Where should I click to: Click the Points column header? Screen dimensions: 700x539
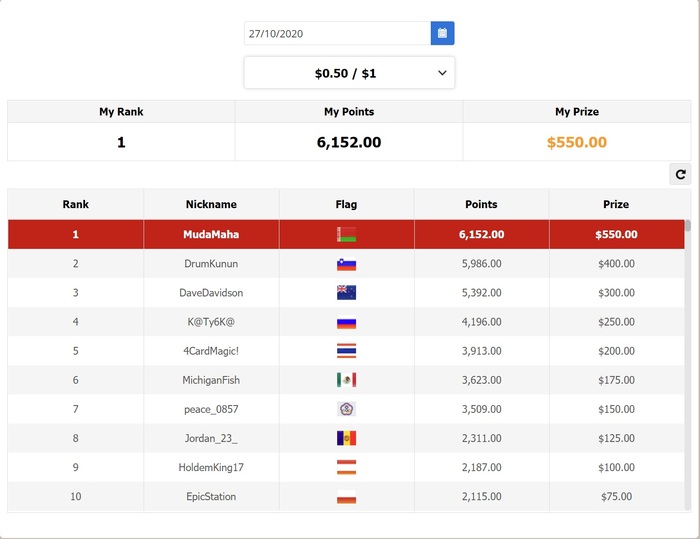click(x=481, y=204)
